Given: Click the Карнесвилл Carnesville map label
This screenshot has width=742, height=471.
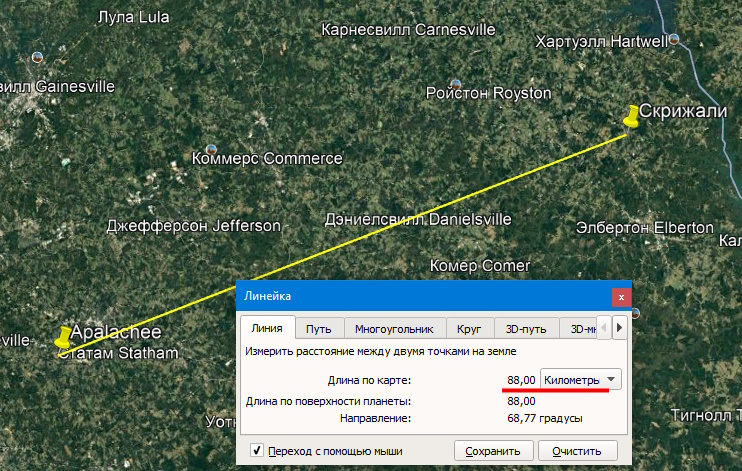Looking at the screenshot, I should [x=408, y=30].
